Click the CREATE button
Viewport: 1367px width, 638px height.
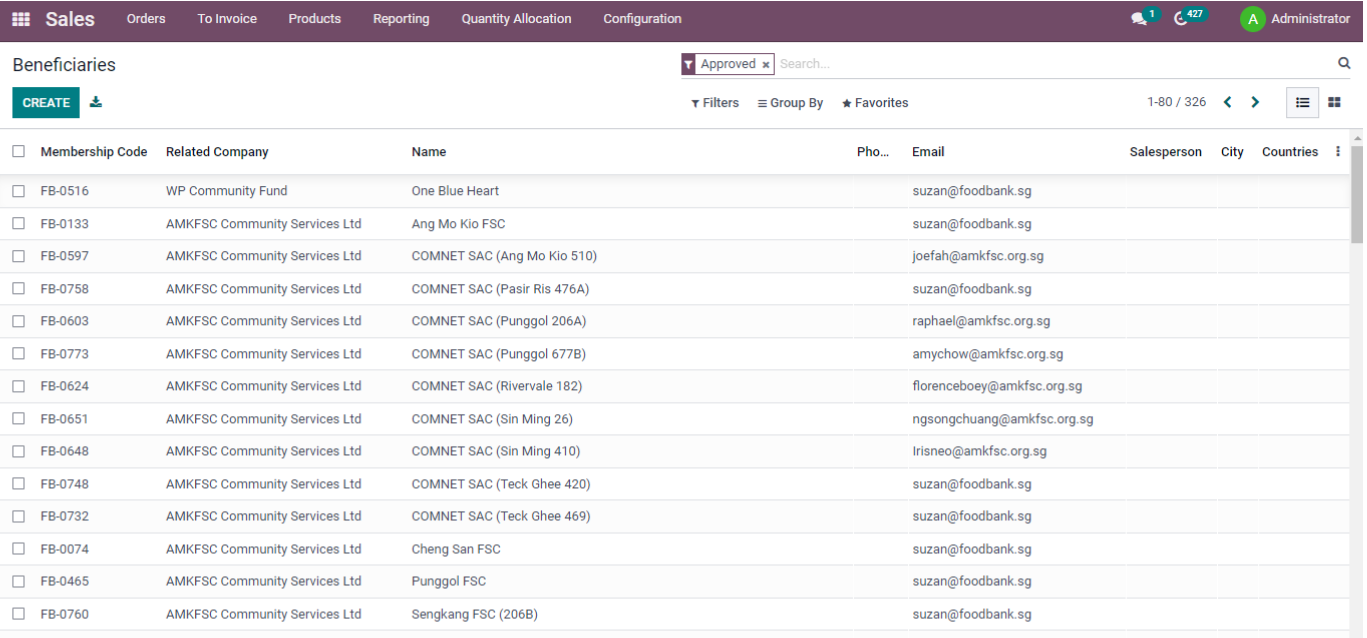(46, 103)
